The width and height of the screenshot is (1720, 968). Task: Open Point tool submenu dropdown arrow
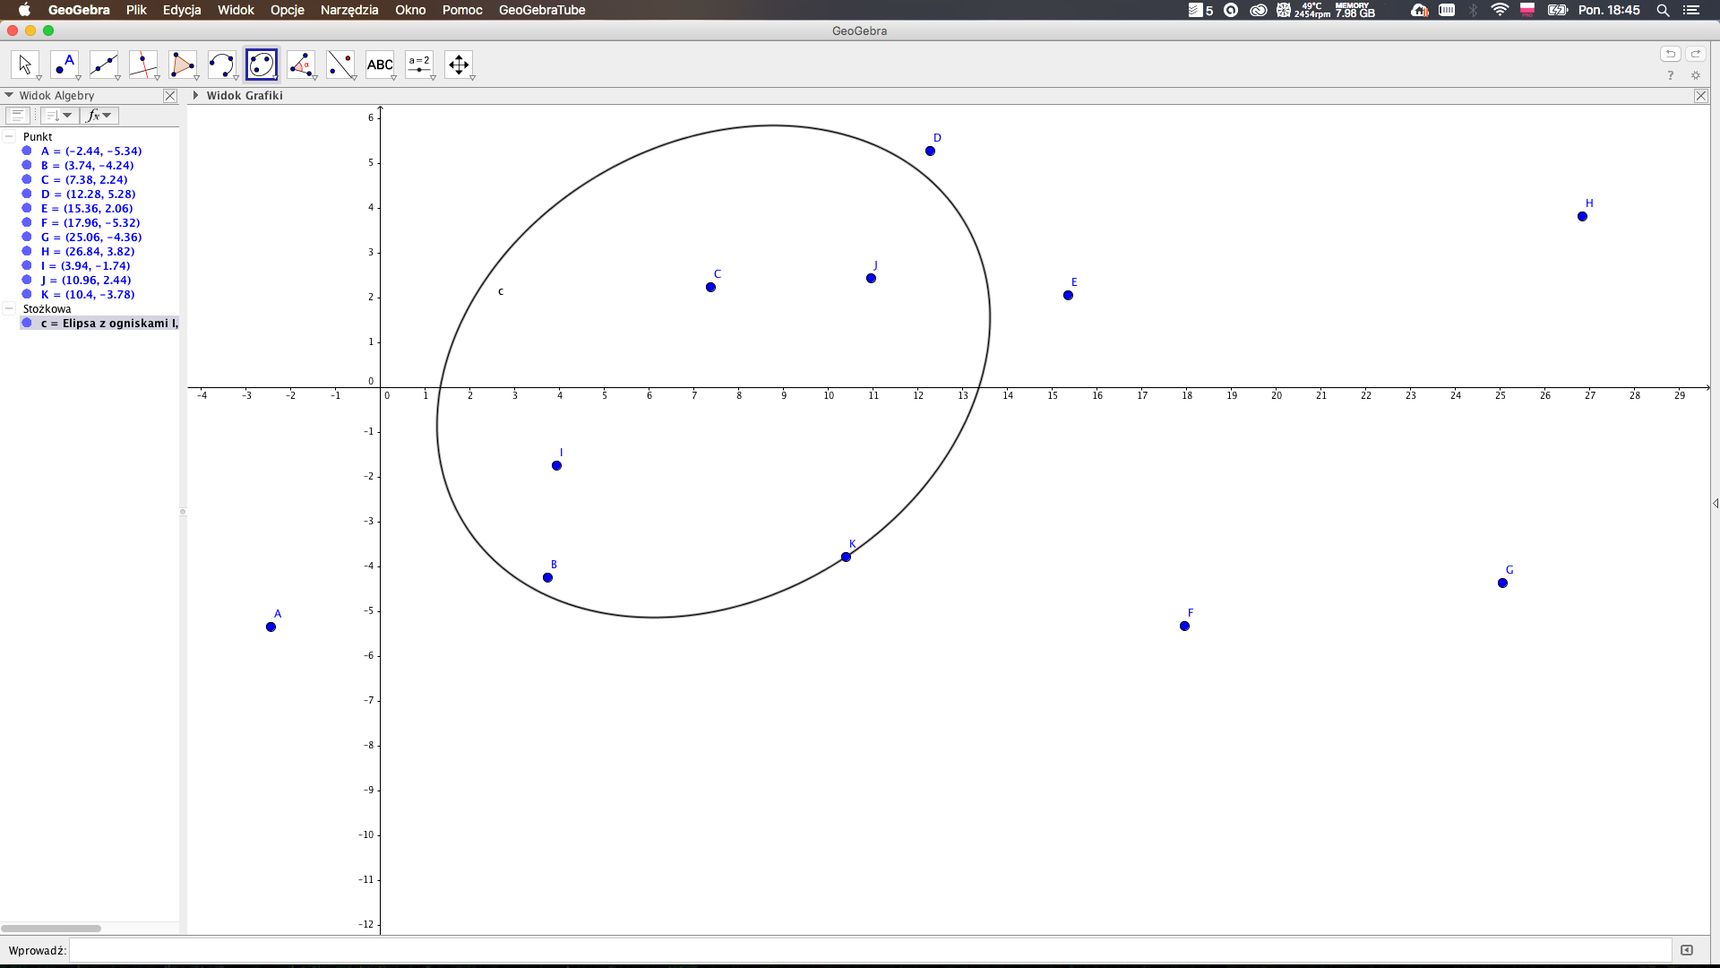tap(78, 78)
